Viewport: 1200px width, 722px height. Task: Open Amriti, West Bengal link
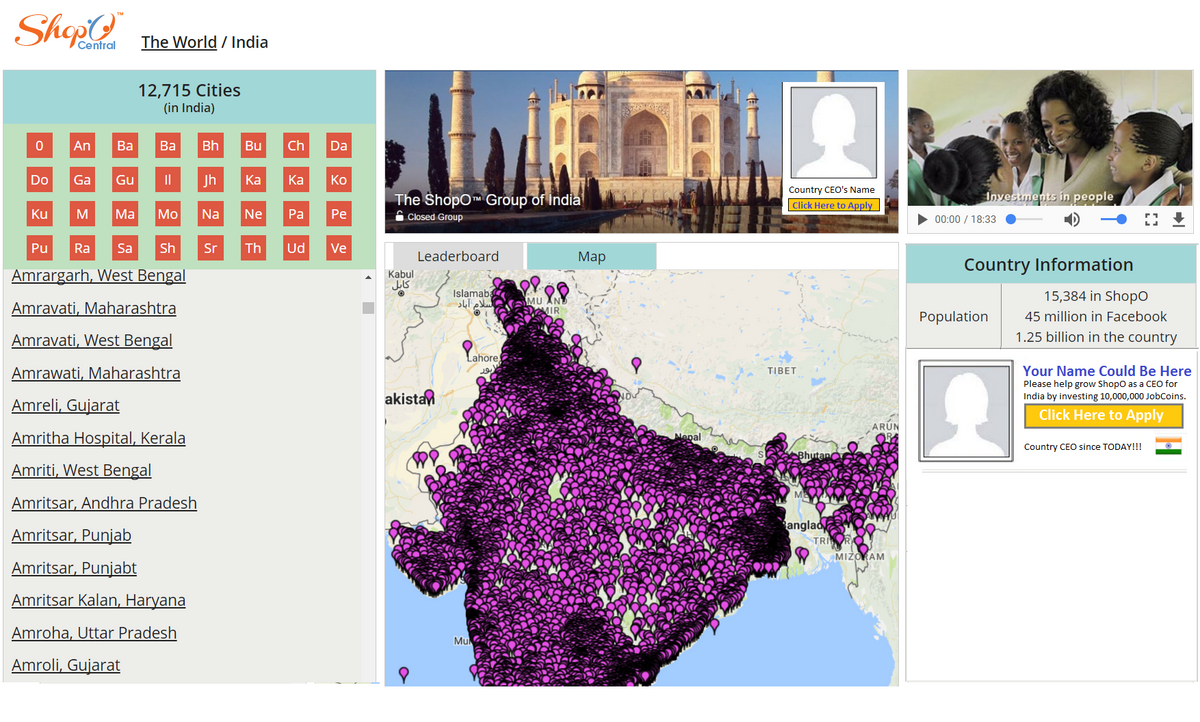point(82,471)
